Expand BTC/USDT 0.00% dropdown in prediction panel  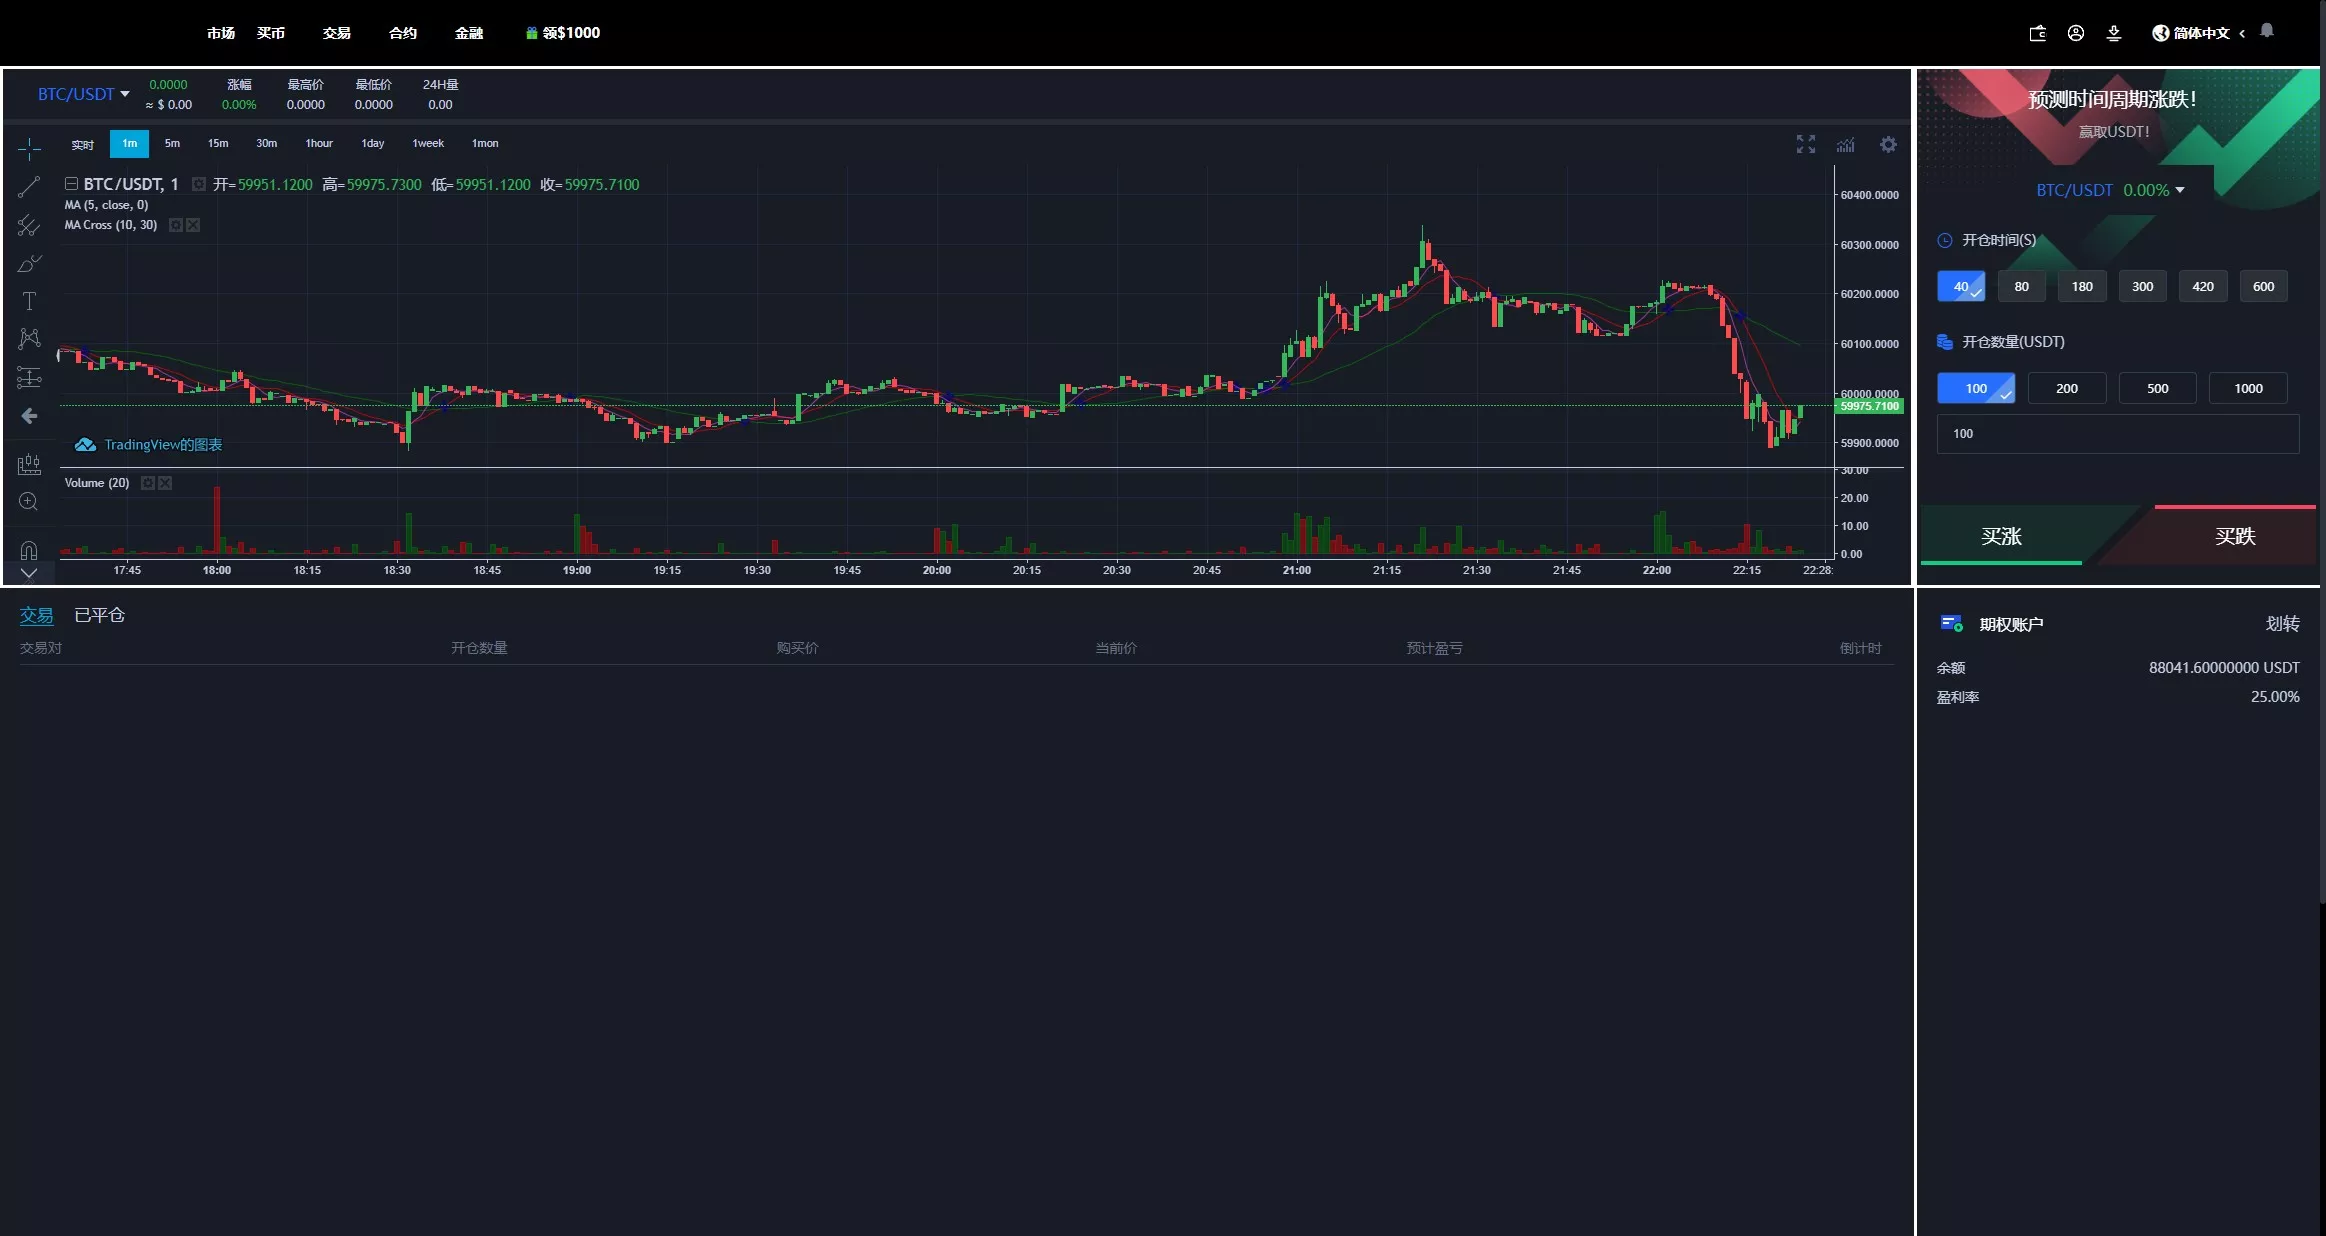[2110, 190]
